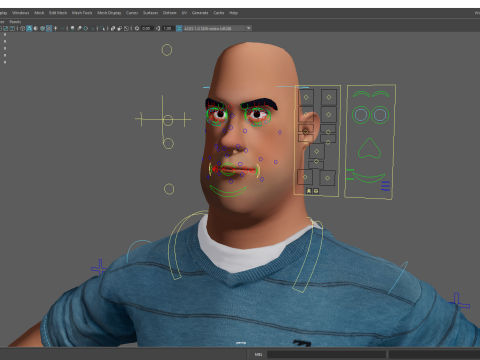Open the Panels menu in viewport
Screen dimensions: 480x360
15,22
